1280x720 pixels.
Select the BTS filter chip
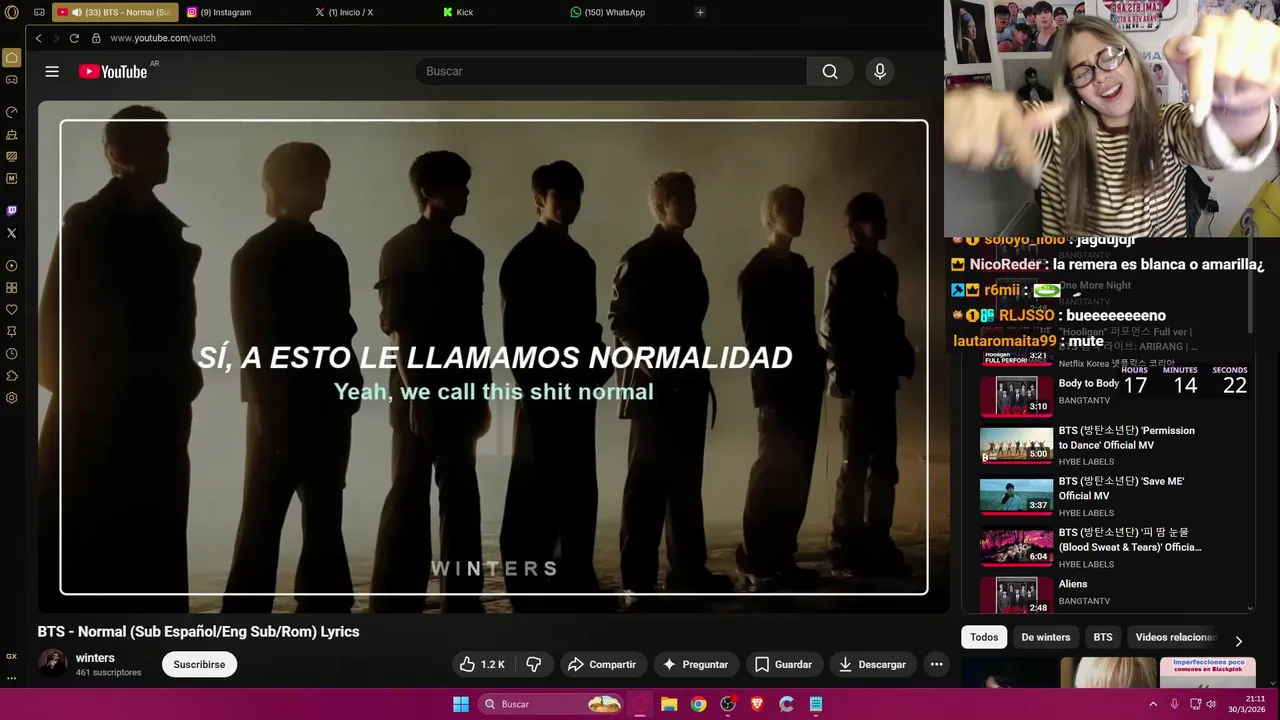[1102, 637]
